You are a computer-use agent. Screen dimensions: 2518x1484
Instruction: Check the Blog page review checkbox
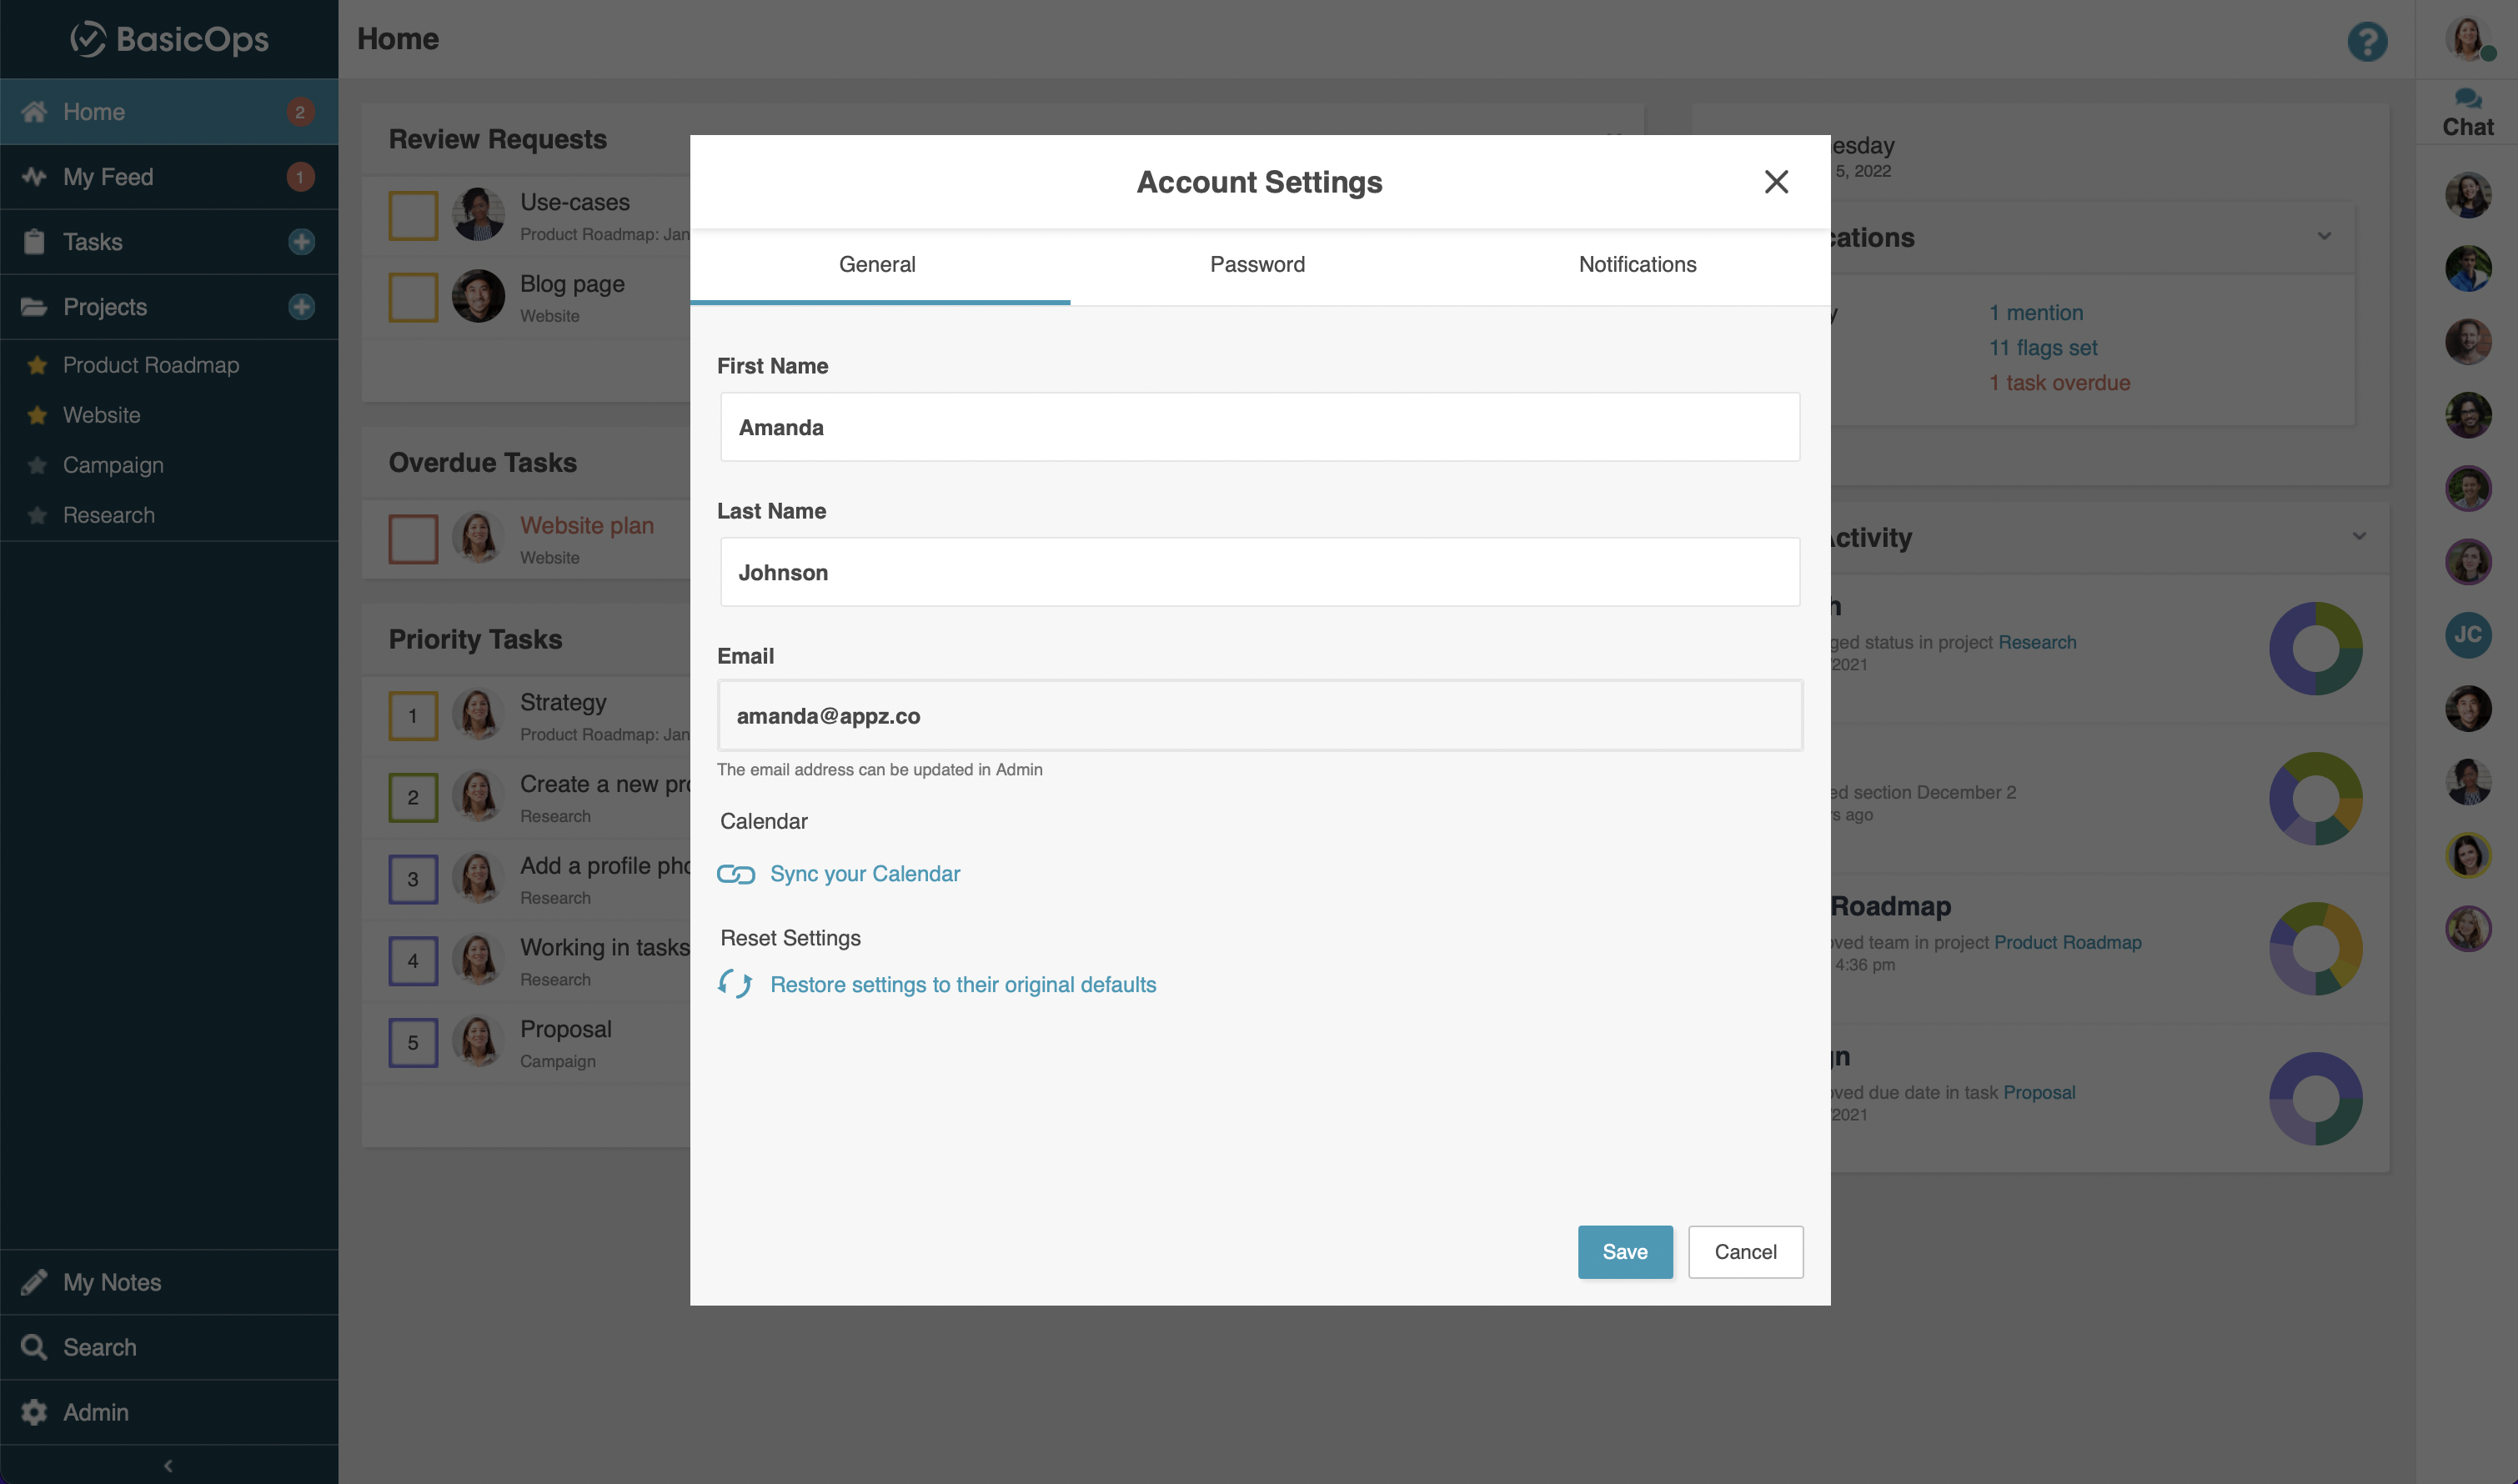point(413,298)
